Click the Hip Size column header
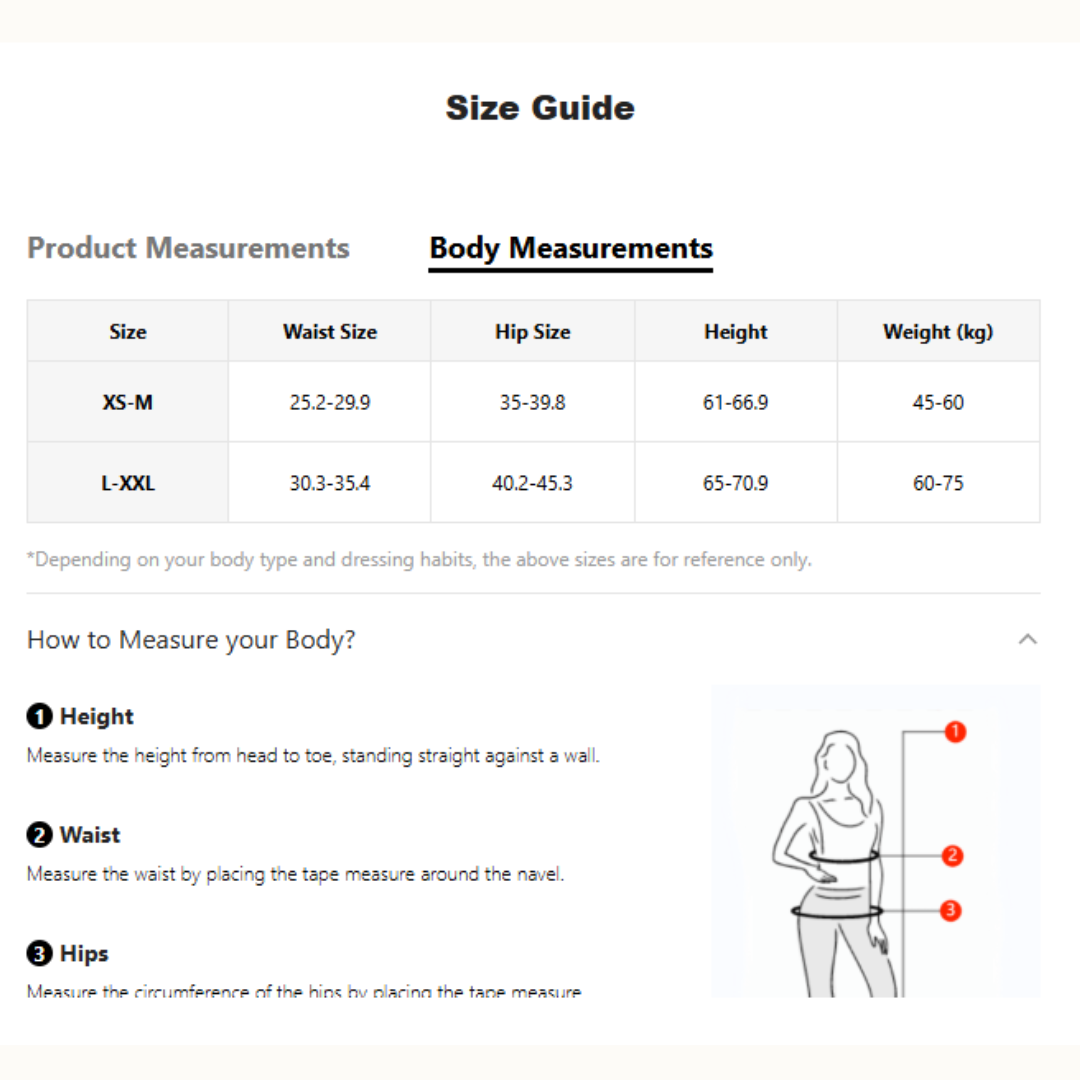The height and width of the screenshot is (1080, 1080). point(533,332)
